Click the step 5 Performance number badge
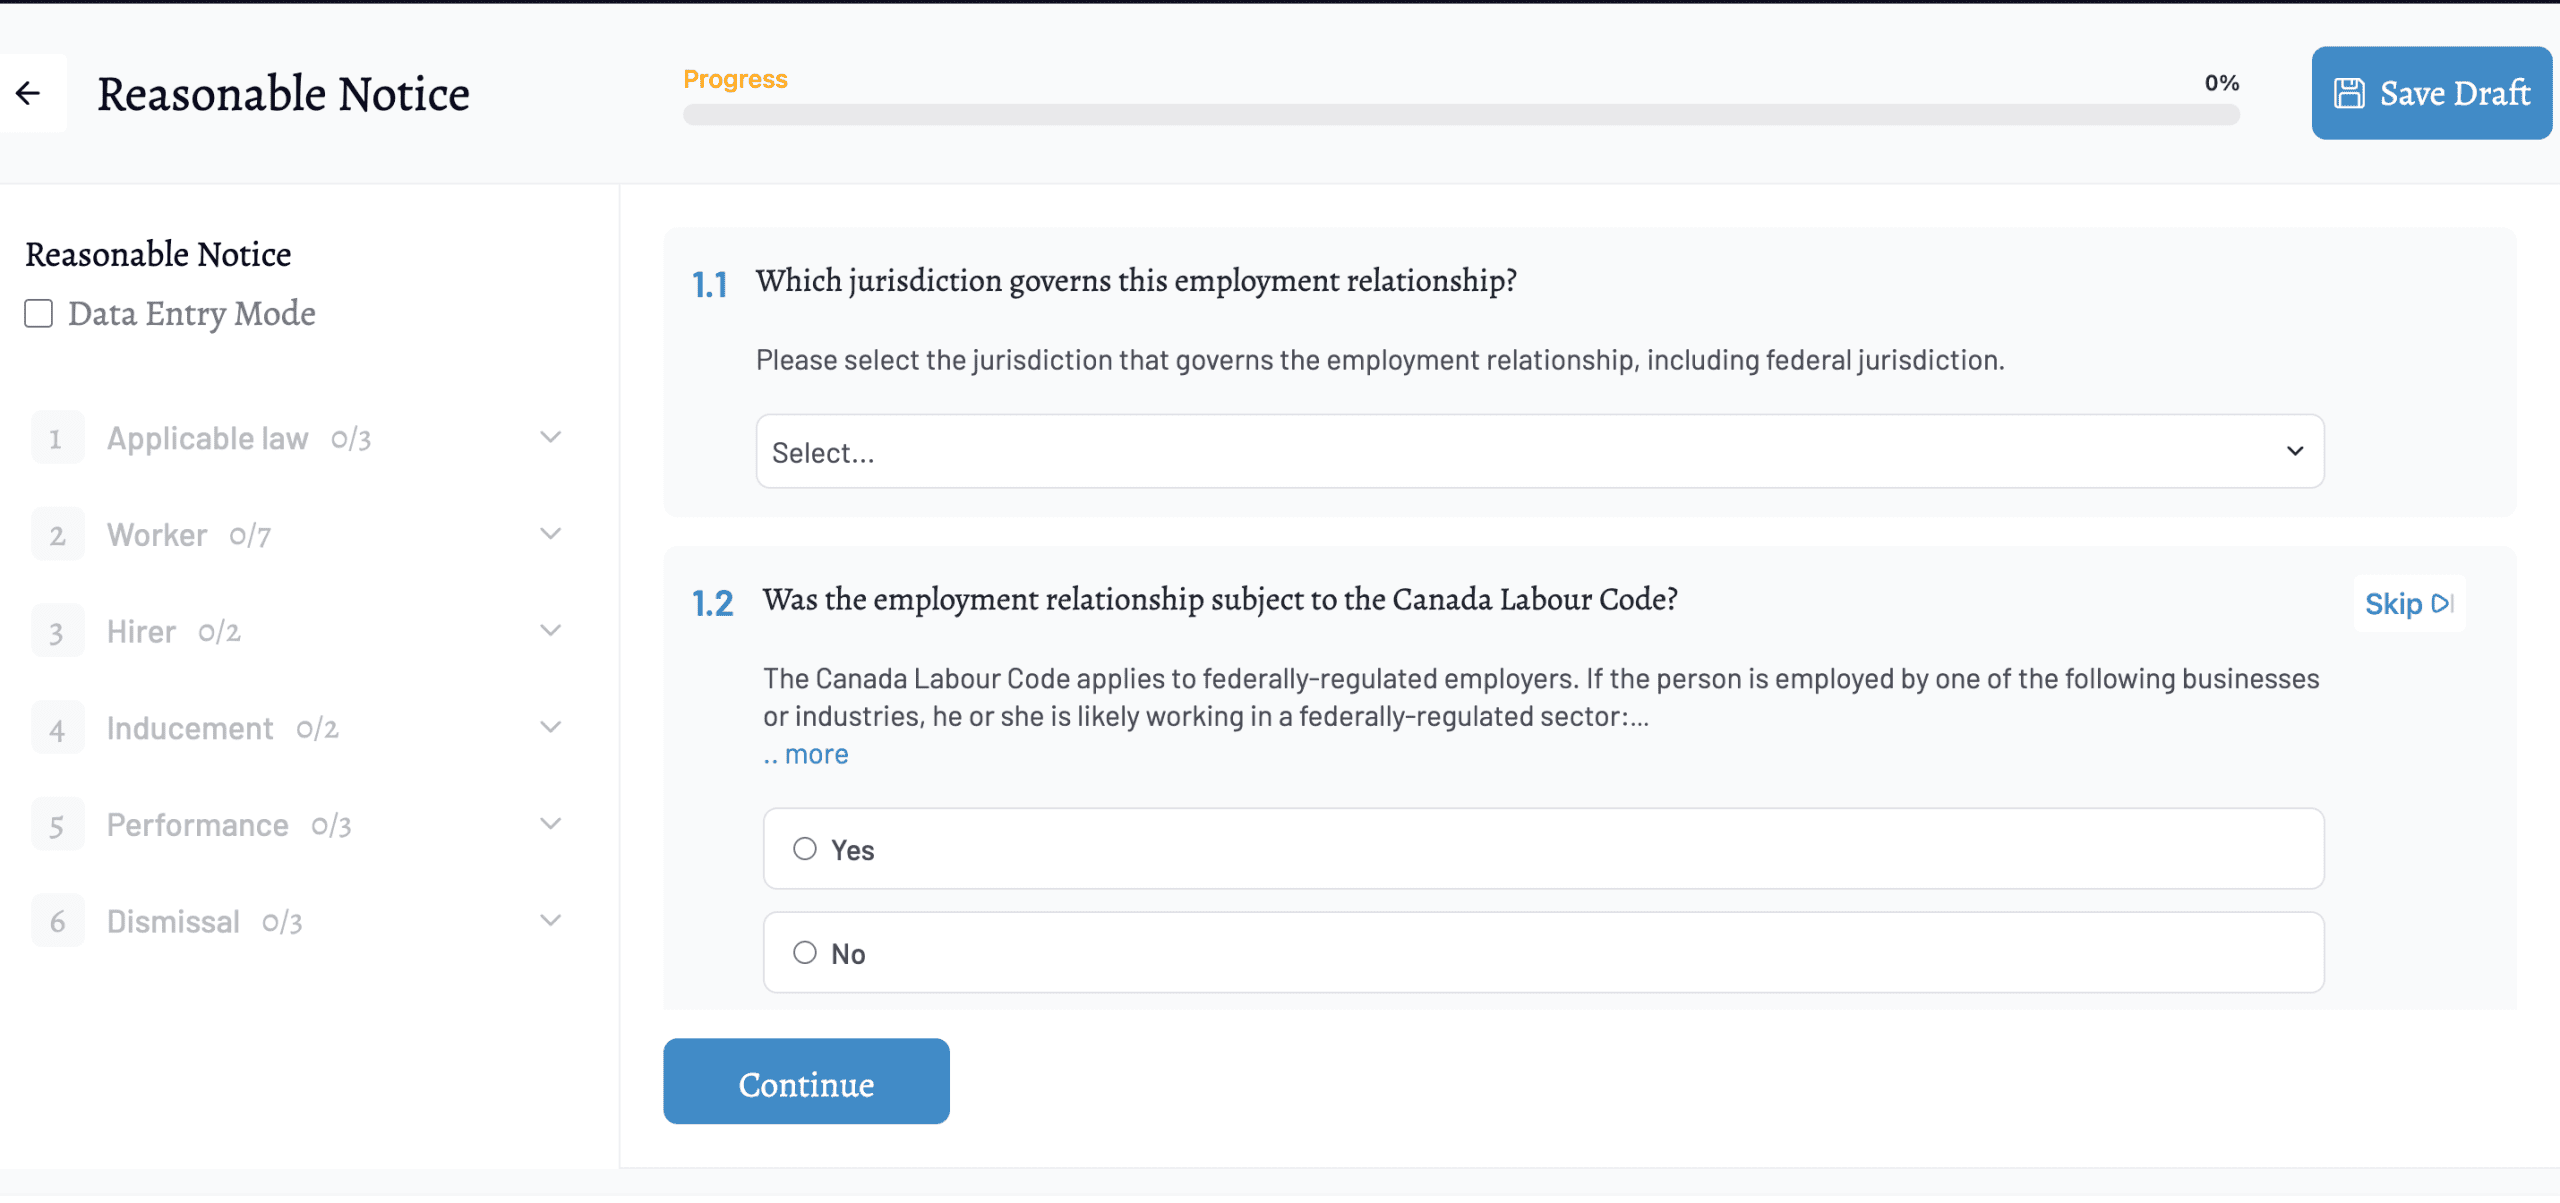 click(56, 825)
